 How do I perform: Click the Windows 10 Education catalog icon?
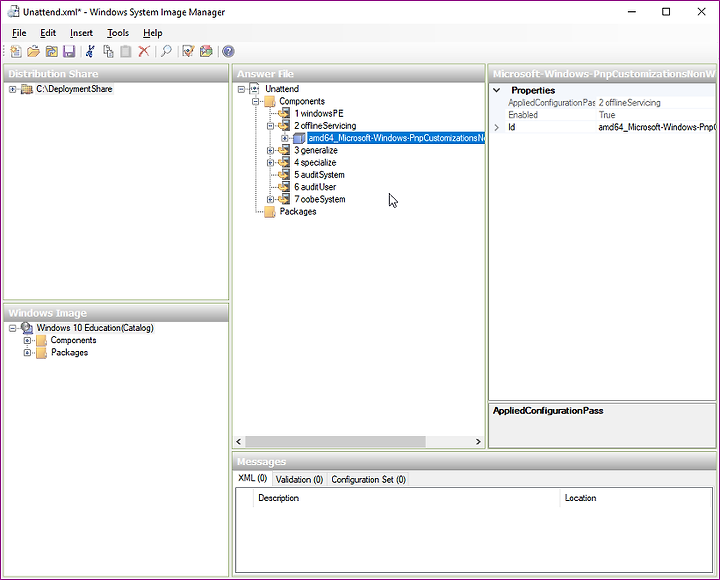[x=27, y=328]
